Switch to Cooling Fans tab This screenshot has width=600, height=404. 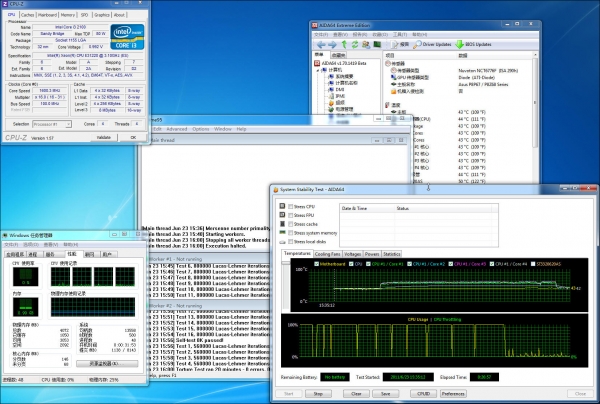(327, 254)
